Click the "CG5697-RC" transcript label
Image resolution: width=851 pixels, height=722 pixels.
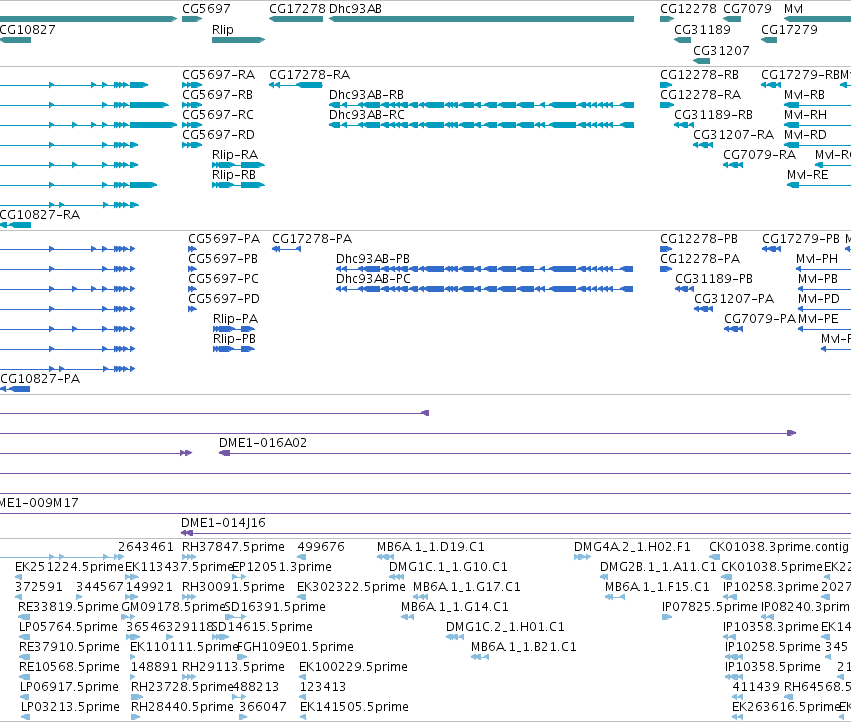click(218, 115)
